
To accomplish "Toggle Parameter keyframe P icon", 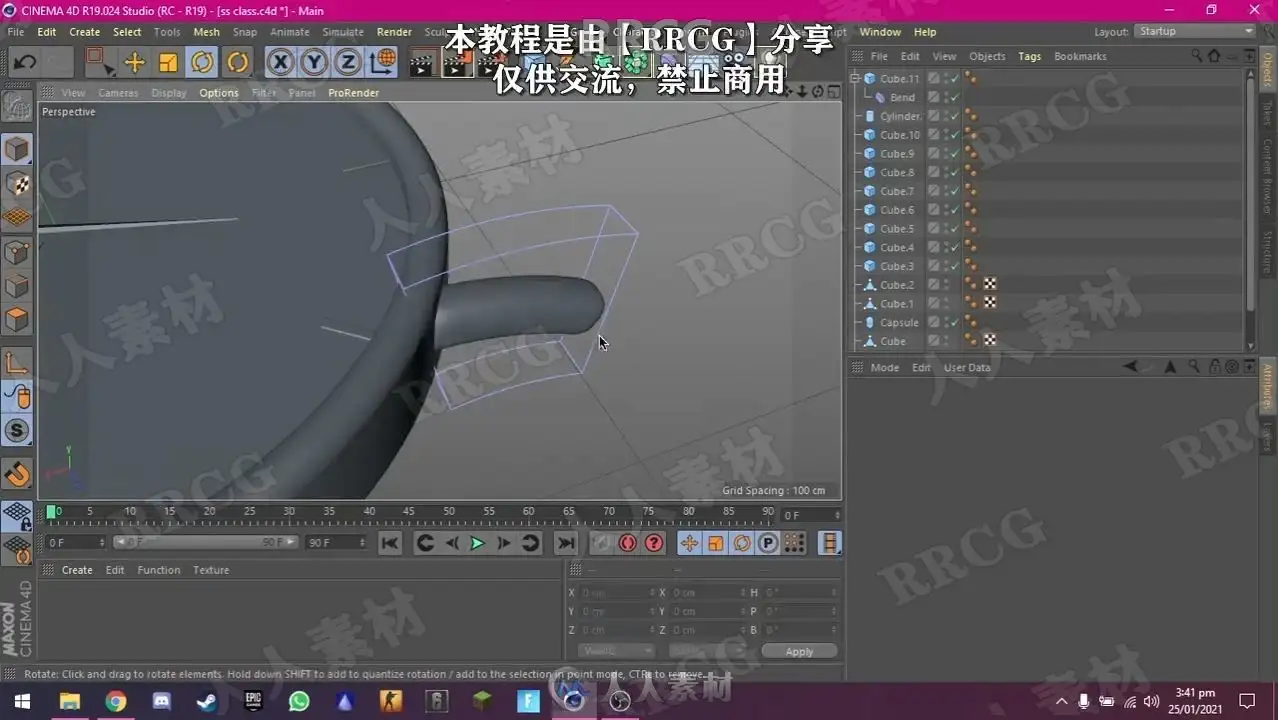I will 767,543.
